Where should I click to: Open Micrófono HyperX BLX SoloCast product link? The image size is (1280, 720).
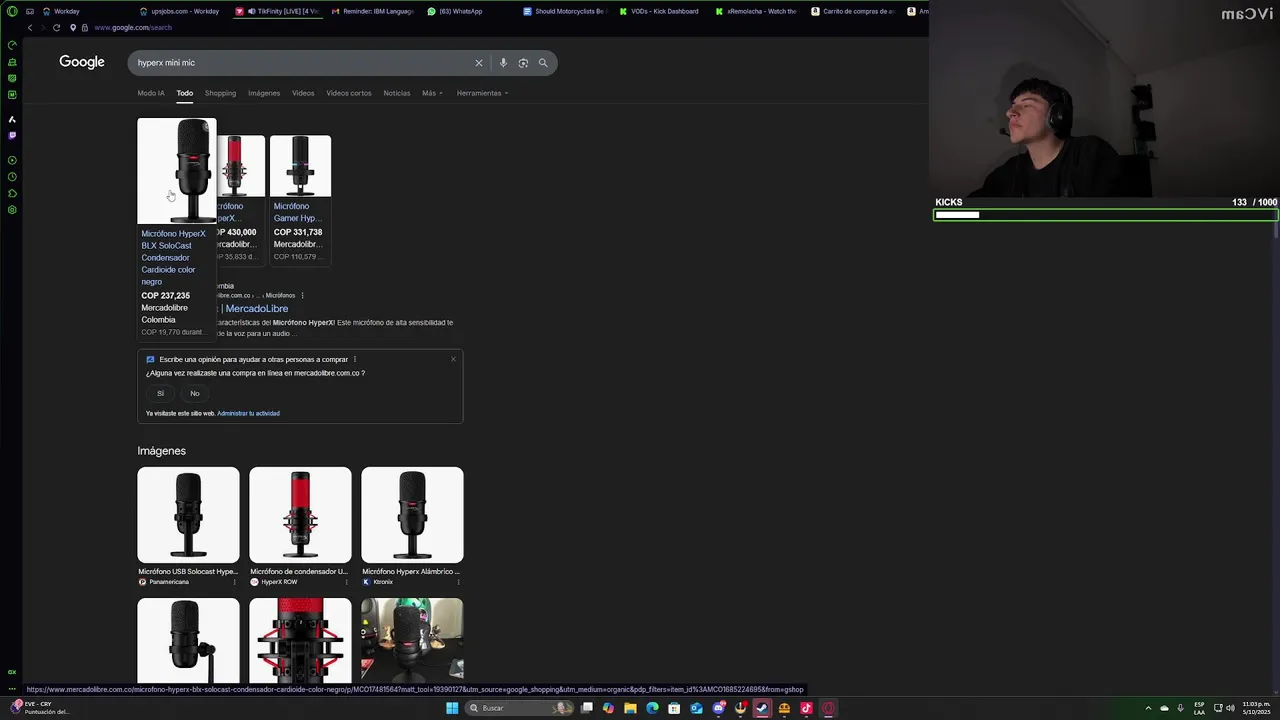coord(173,258)
